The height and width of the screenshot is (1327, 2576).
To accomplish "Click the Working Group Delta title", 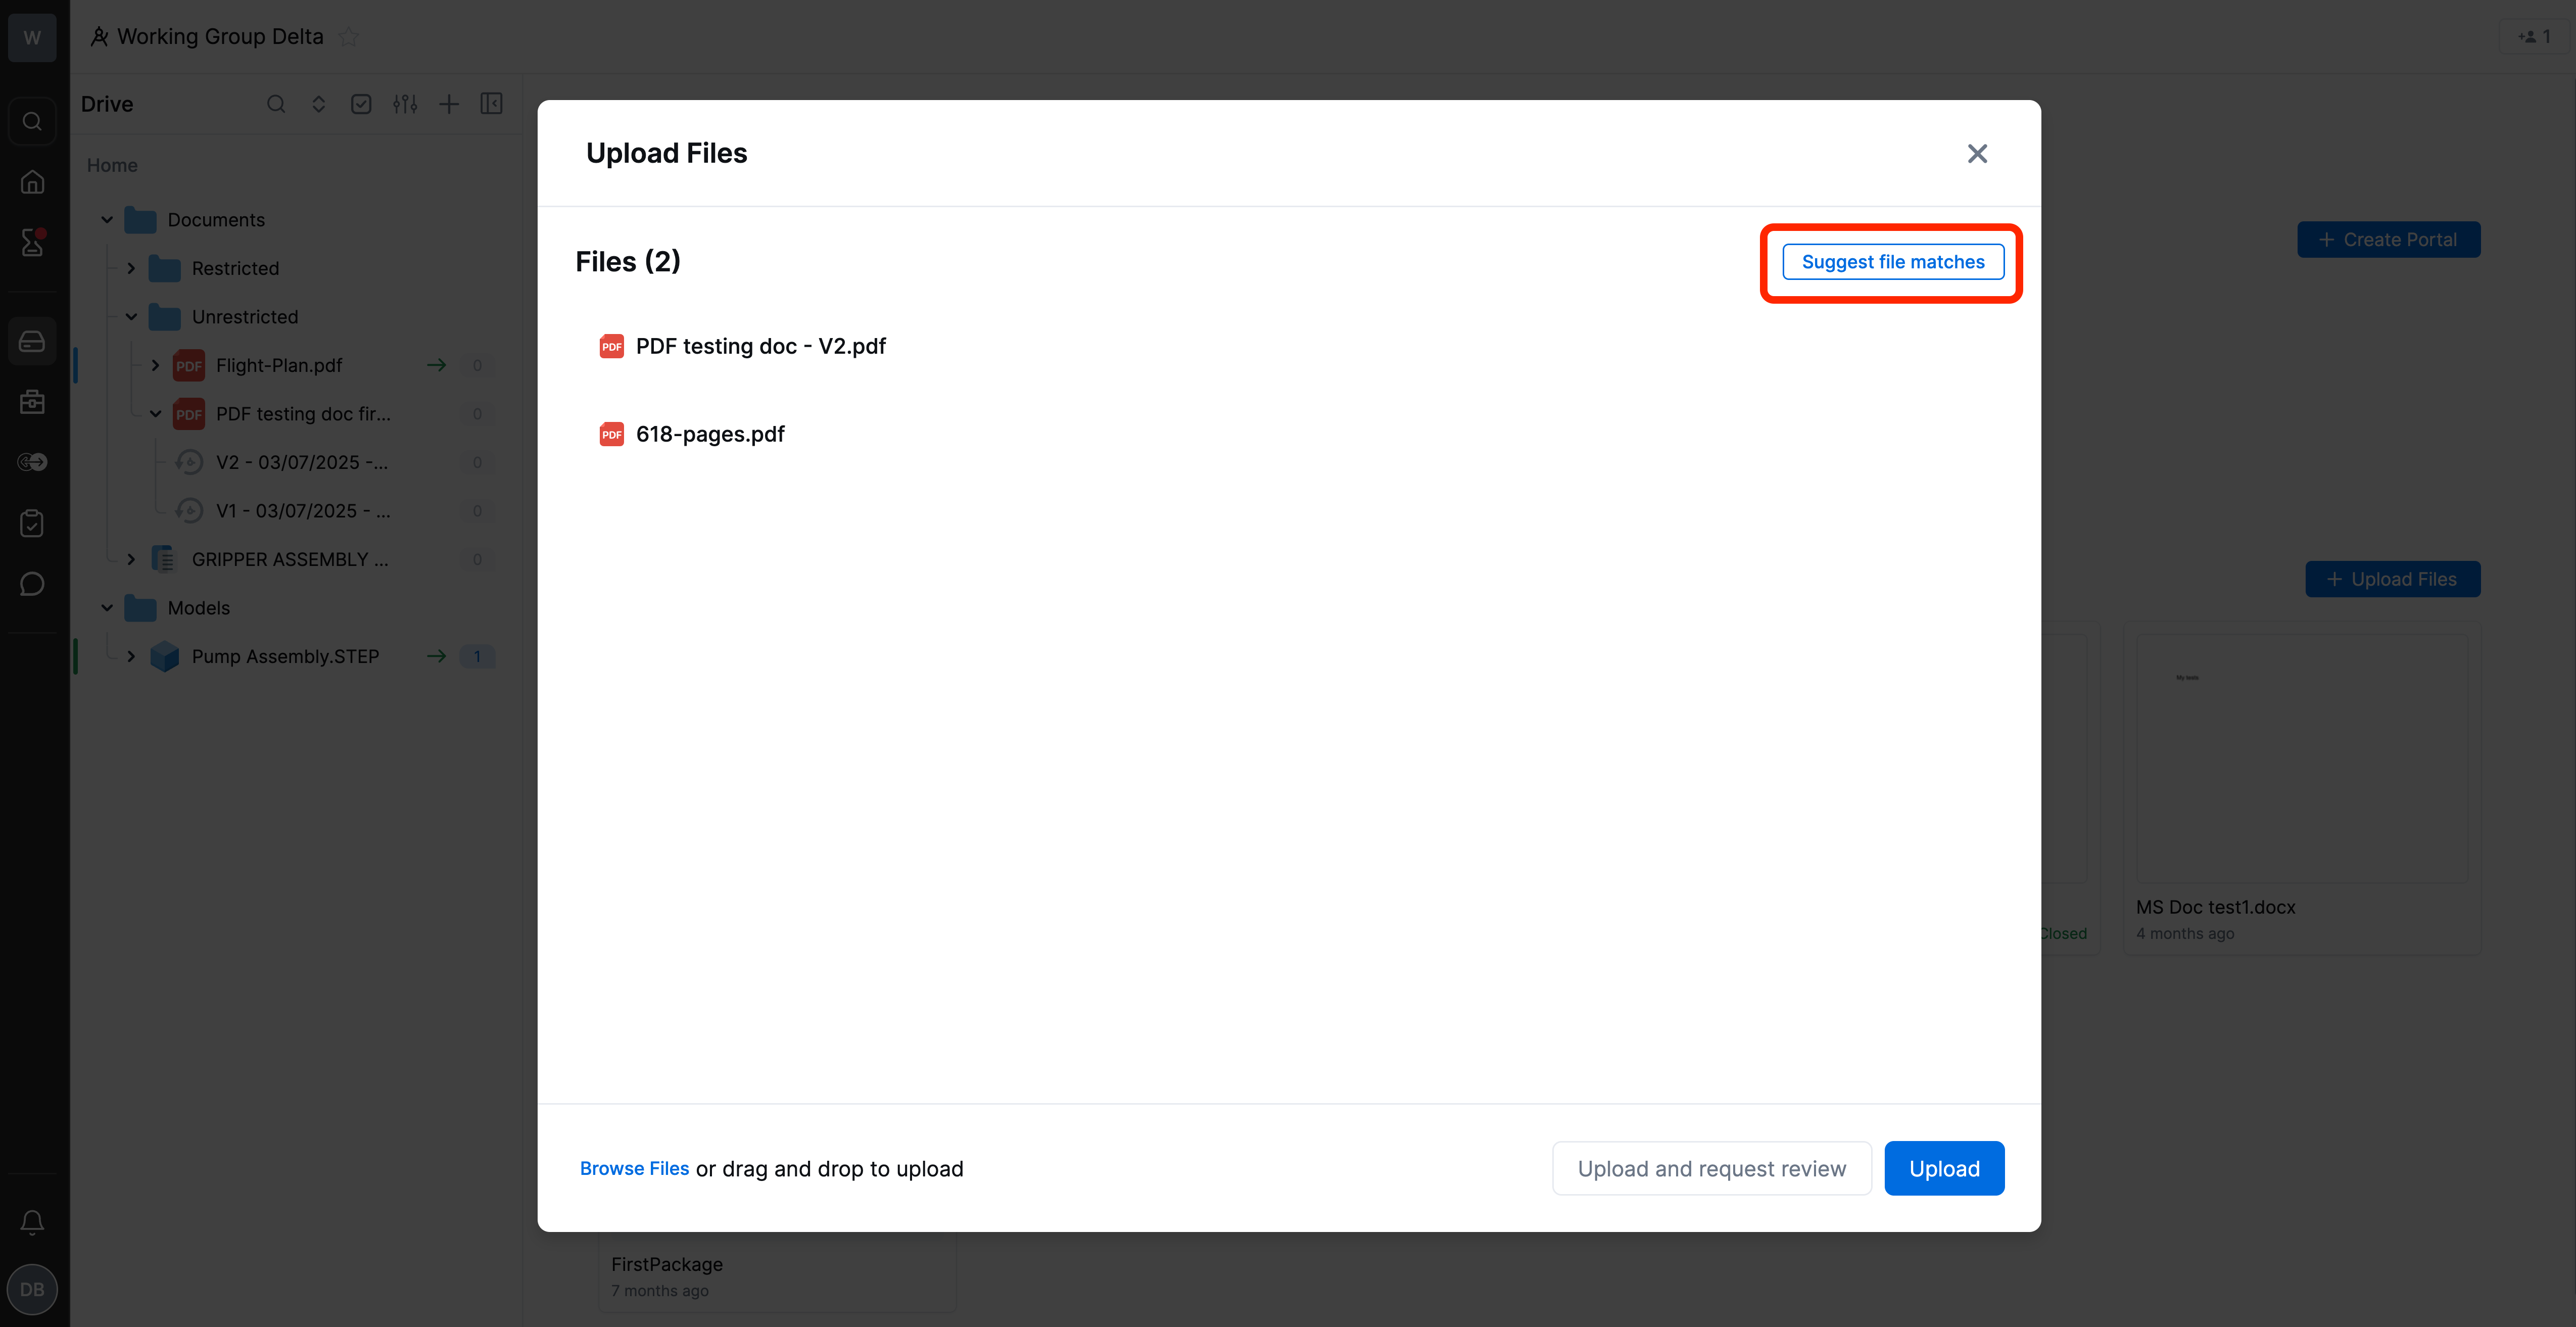I will (220, 37).
